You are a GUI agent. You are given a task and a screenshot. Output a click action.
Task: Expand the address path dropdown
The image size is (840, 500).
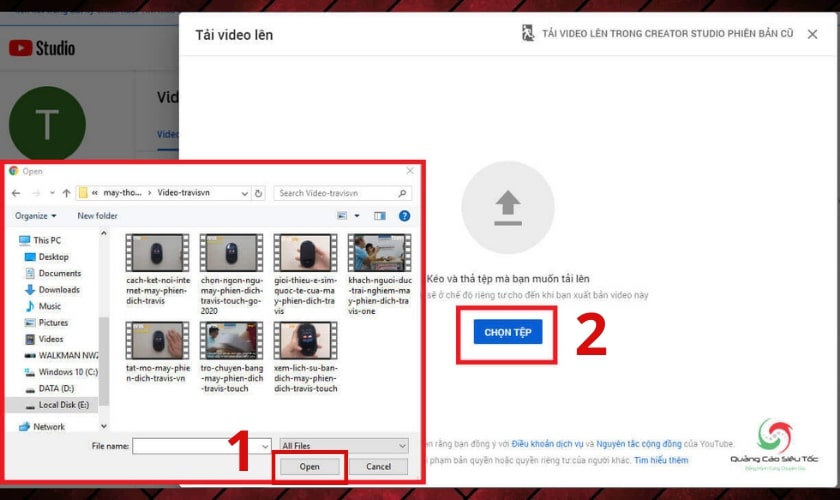coord(244,193)
